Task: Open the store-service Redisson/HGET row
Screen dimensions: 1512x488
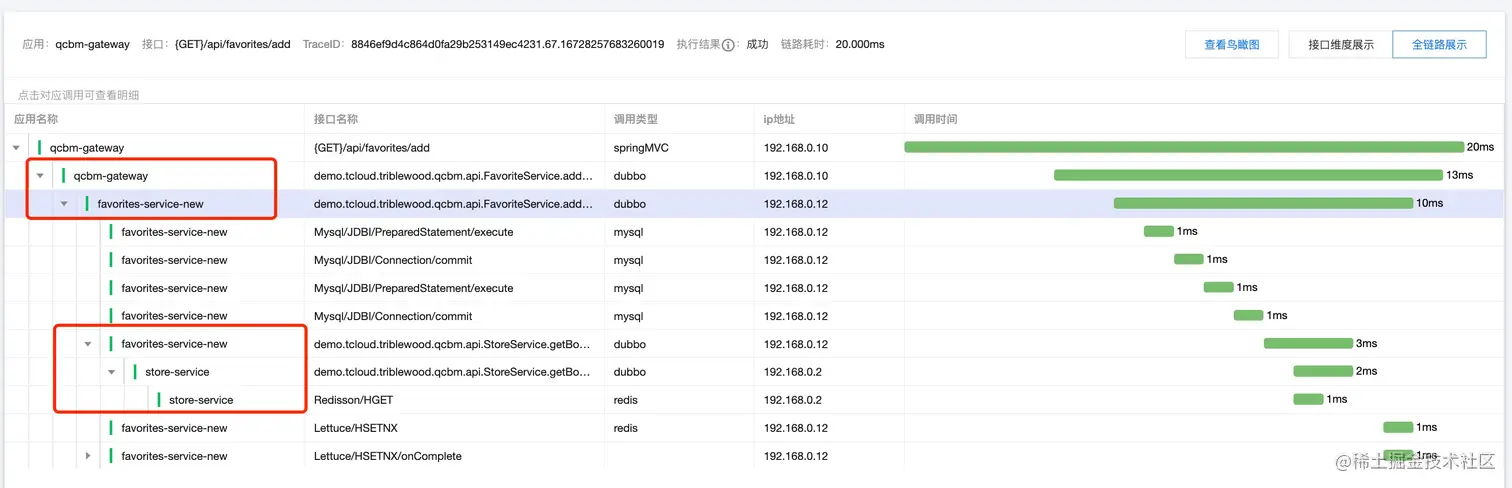Action: (x=201, y=400)
